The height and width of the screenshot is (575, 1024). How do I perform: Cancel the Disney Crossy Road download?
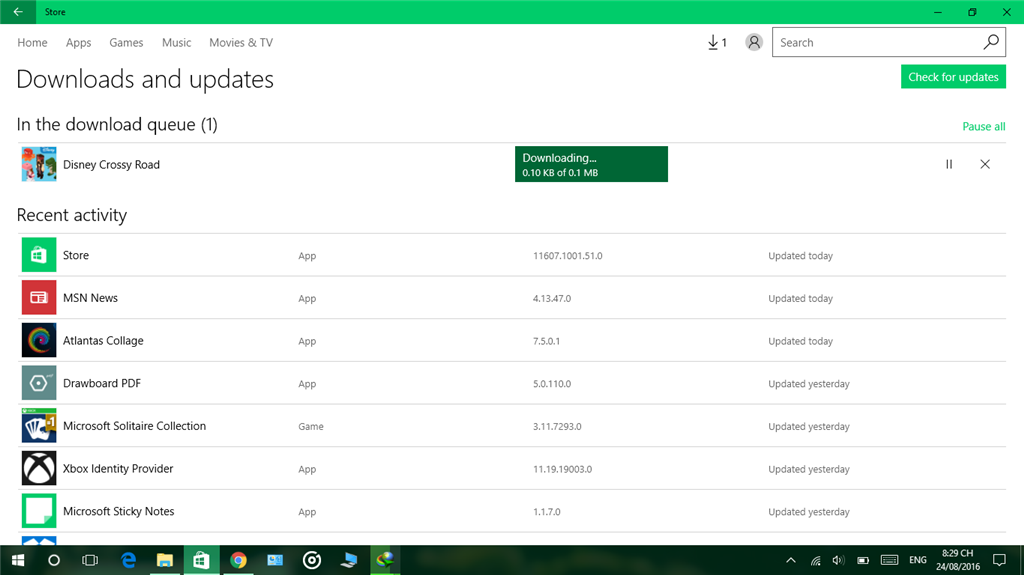pos(985,164)
